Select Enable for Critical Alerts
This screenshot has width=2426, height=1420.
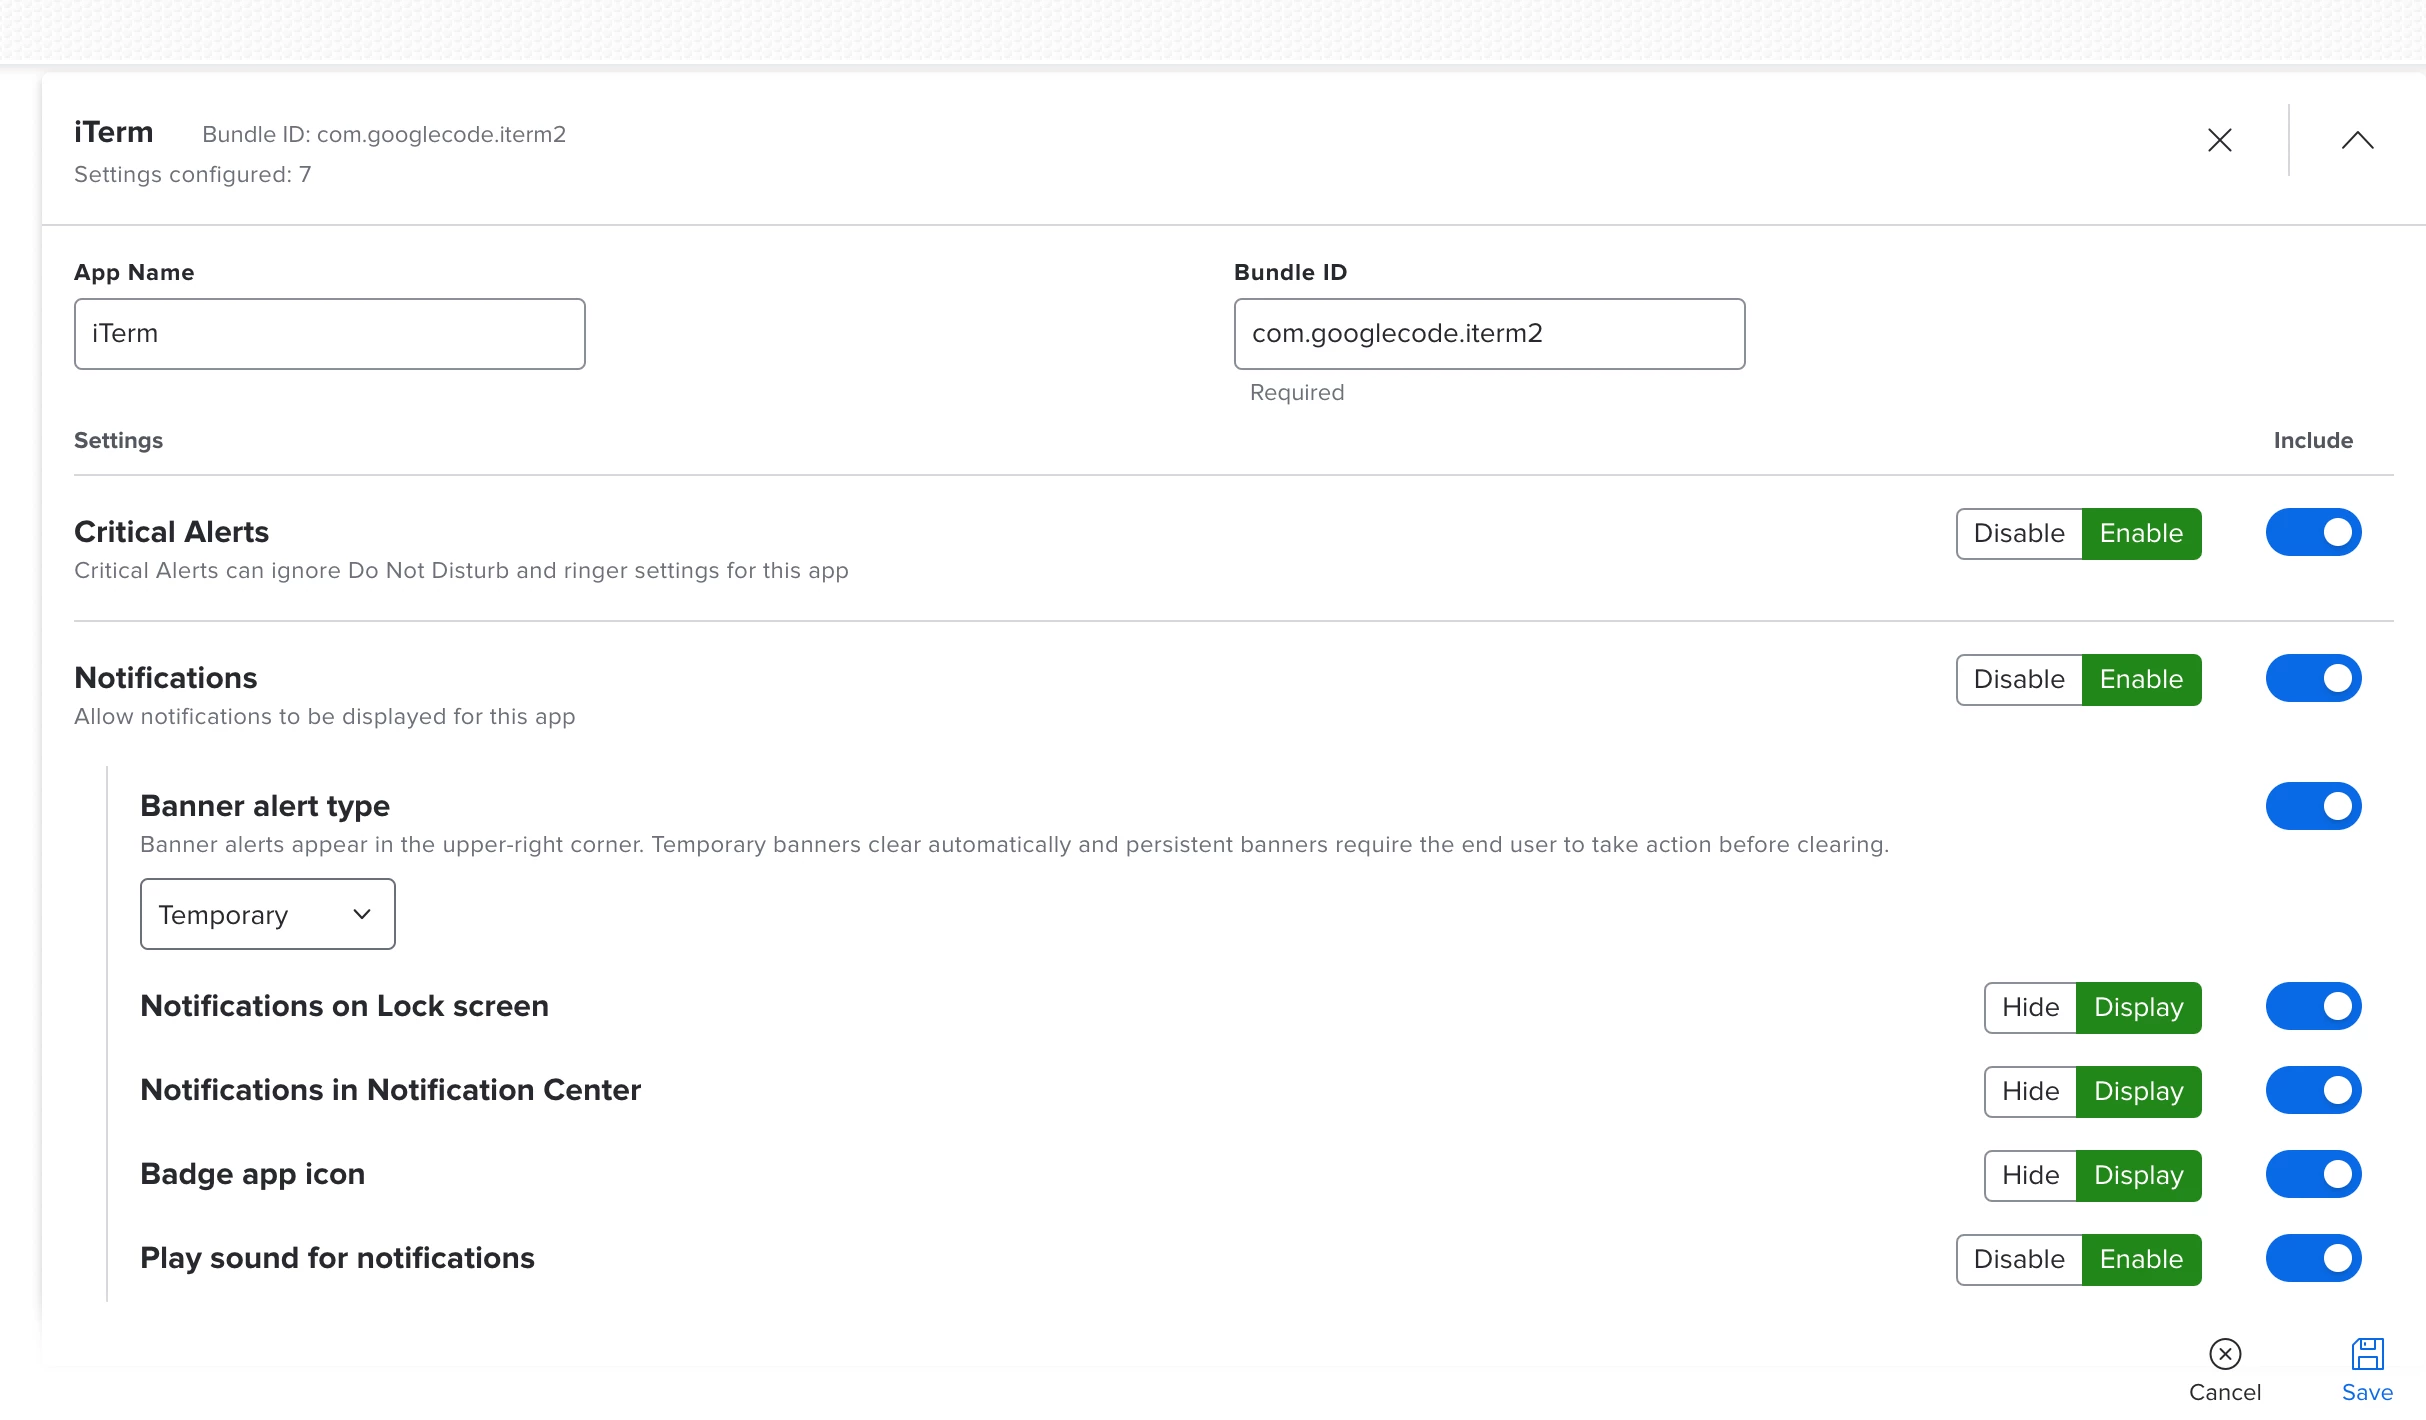pos(2141,534)
